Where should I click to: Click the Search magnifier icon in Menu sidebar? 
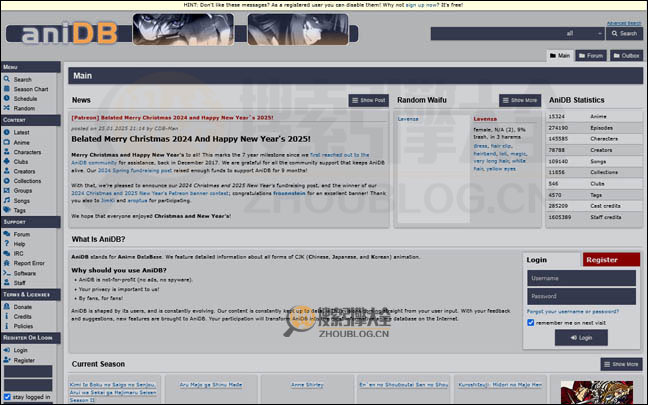(x=7, y=79)
